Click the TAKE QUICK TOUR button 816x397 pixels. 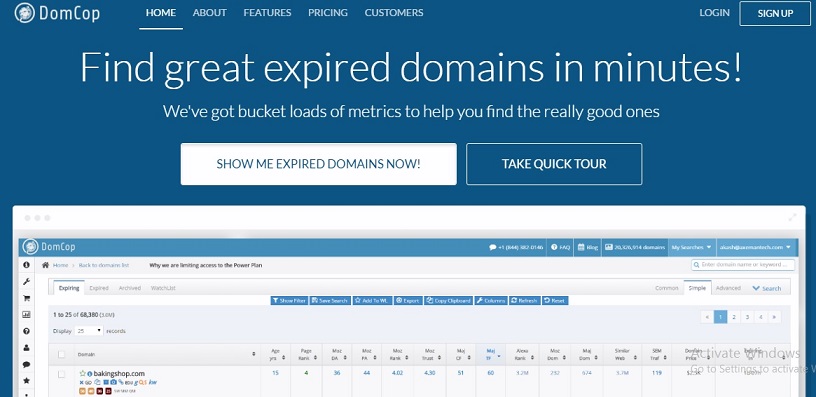pyautogui.click(x=554, y=164)
